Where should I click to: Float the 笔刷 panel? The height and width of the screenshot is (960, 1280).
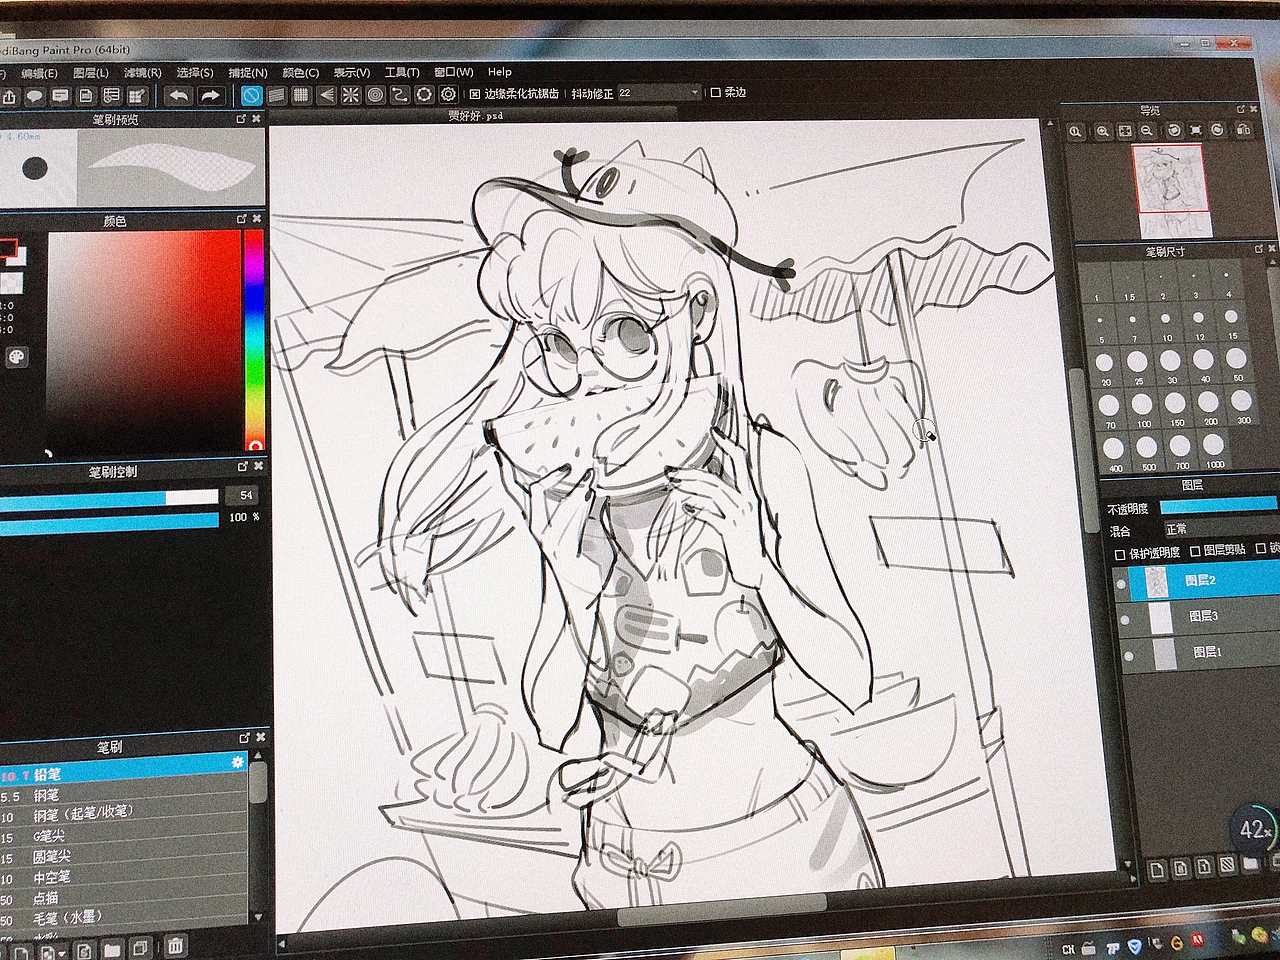pyautogui.click(x=244, y=738)
